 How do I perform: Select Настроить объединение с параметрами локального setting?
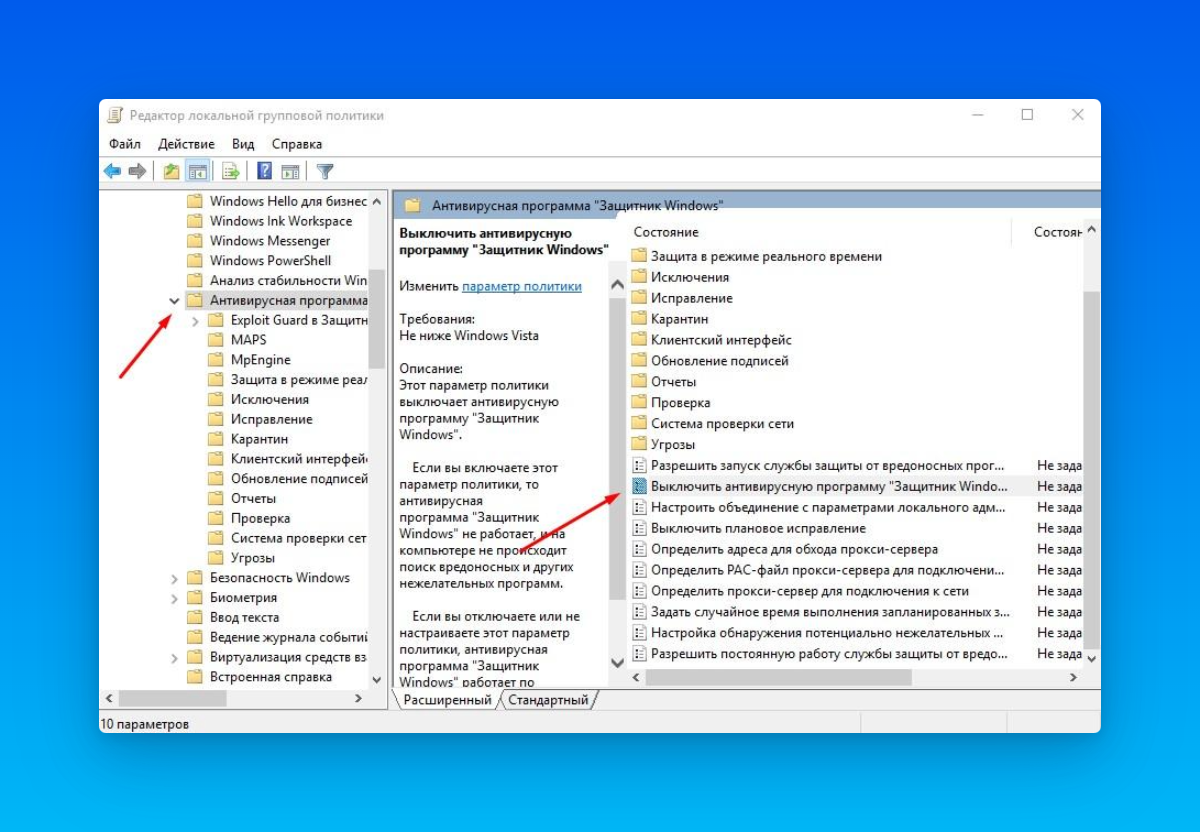click(x=828, y=507)
